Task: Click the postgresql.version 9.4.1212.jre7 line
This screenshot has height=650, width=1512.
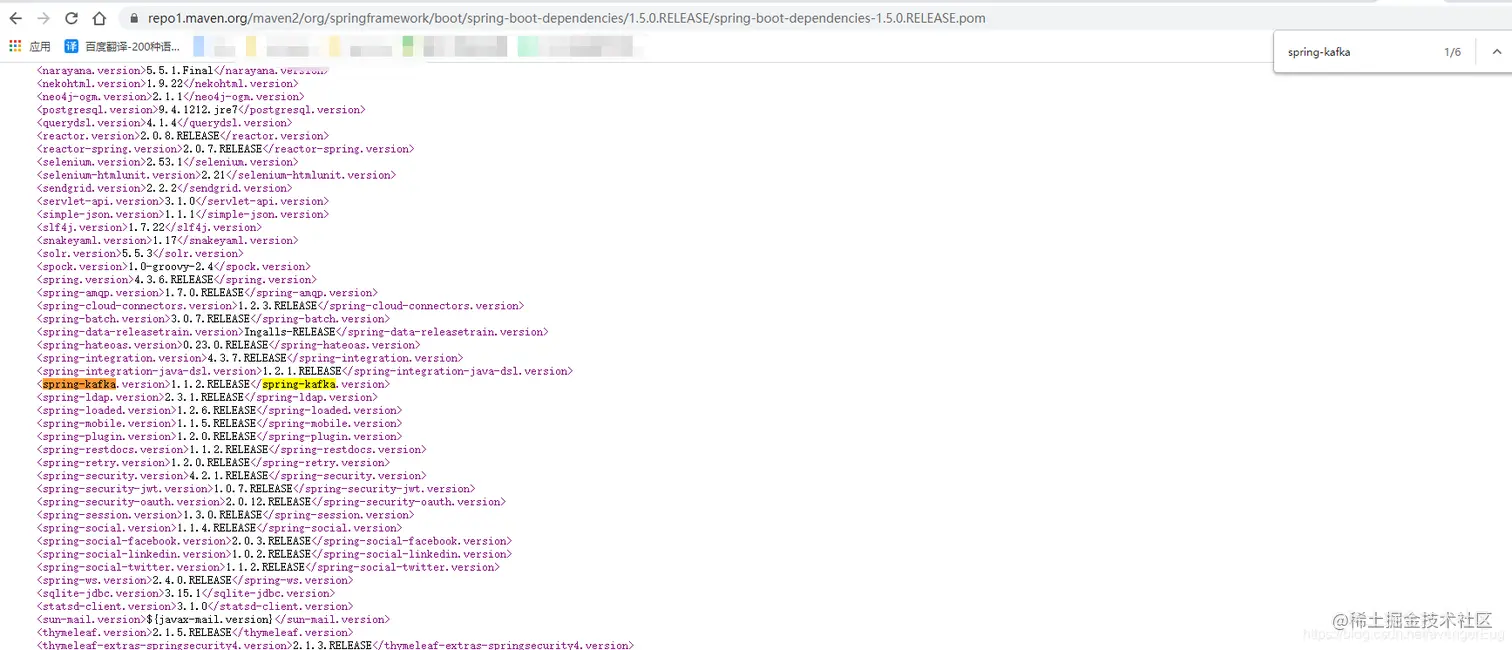Action: [201, 110]
